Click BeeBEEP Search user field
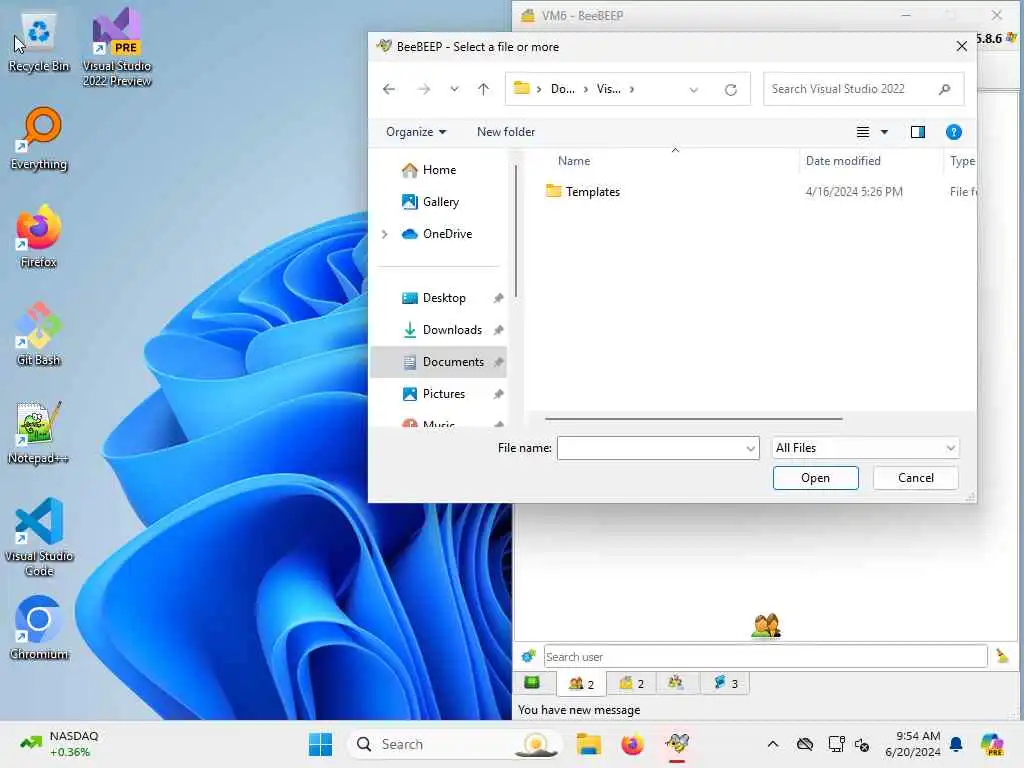1024x768 pixels. tap(765, 656)
